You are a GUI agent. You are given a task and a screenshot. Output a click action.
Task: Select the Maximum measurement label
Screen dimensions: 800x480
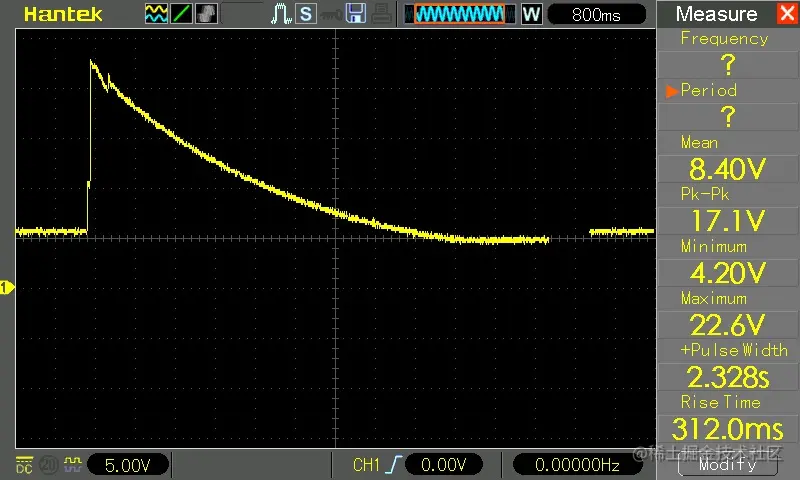click(x=714, y=298)
